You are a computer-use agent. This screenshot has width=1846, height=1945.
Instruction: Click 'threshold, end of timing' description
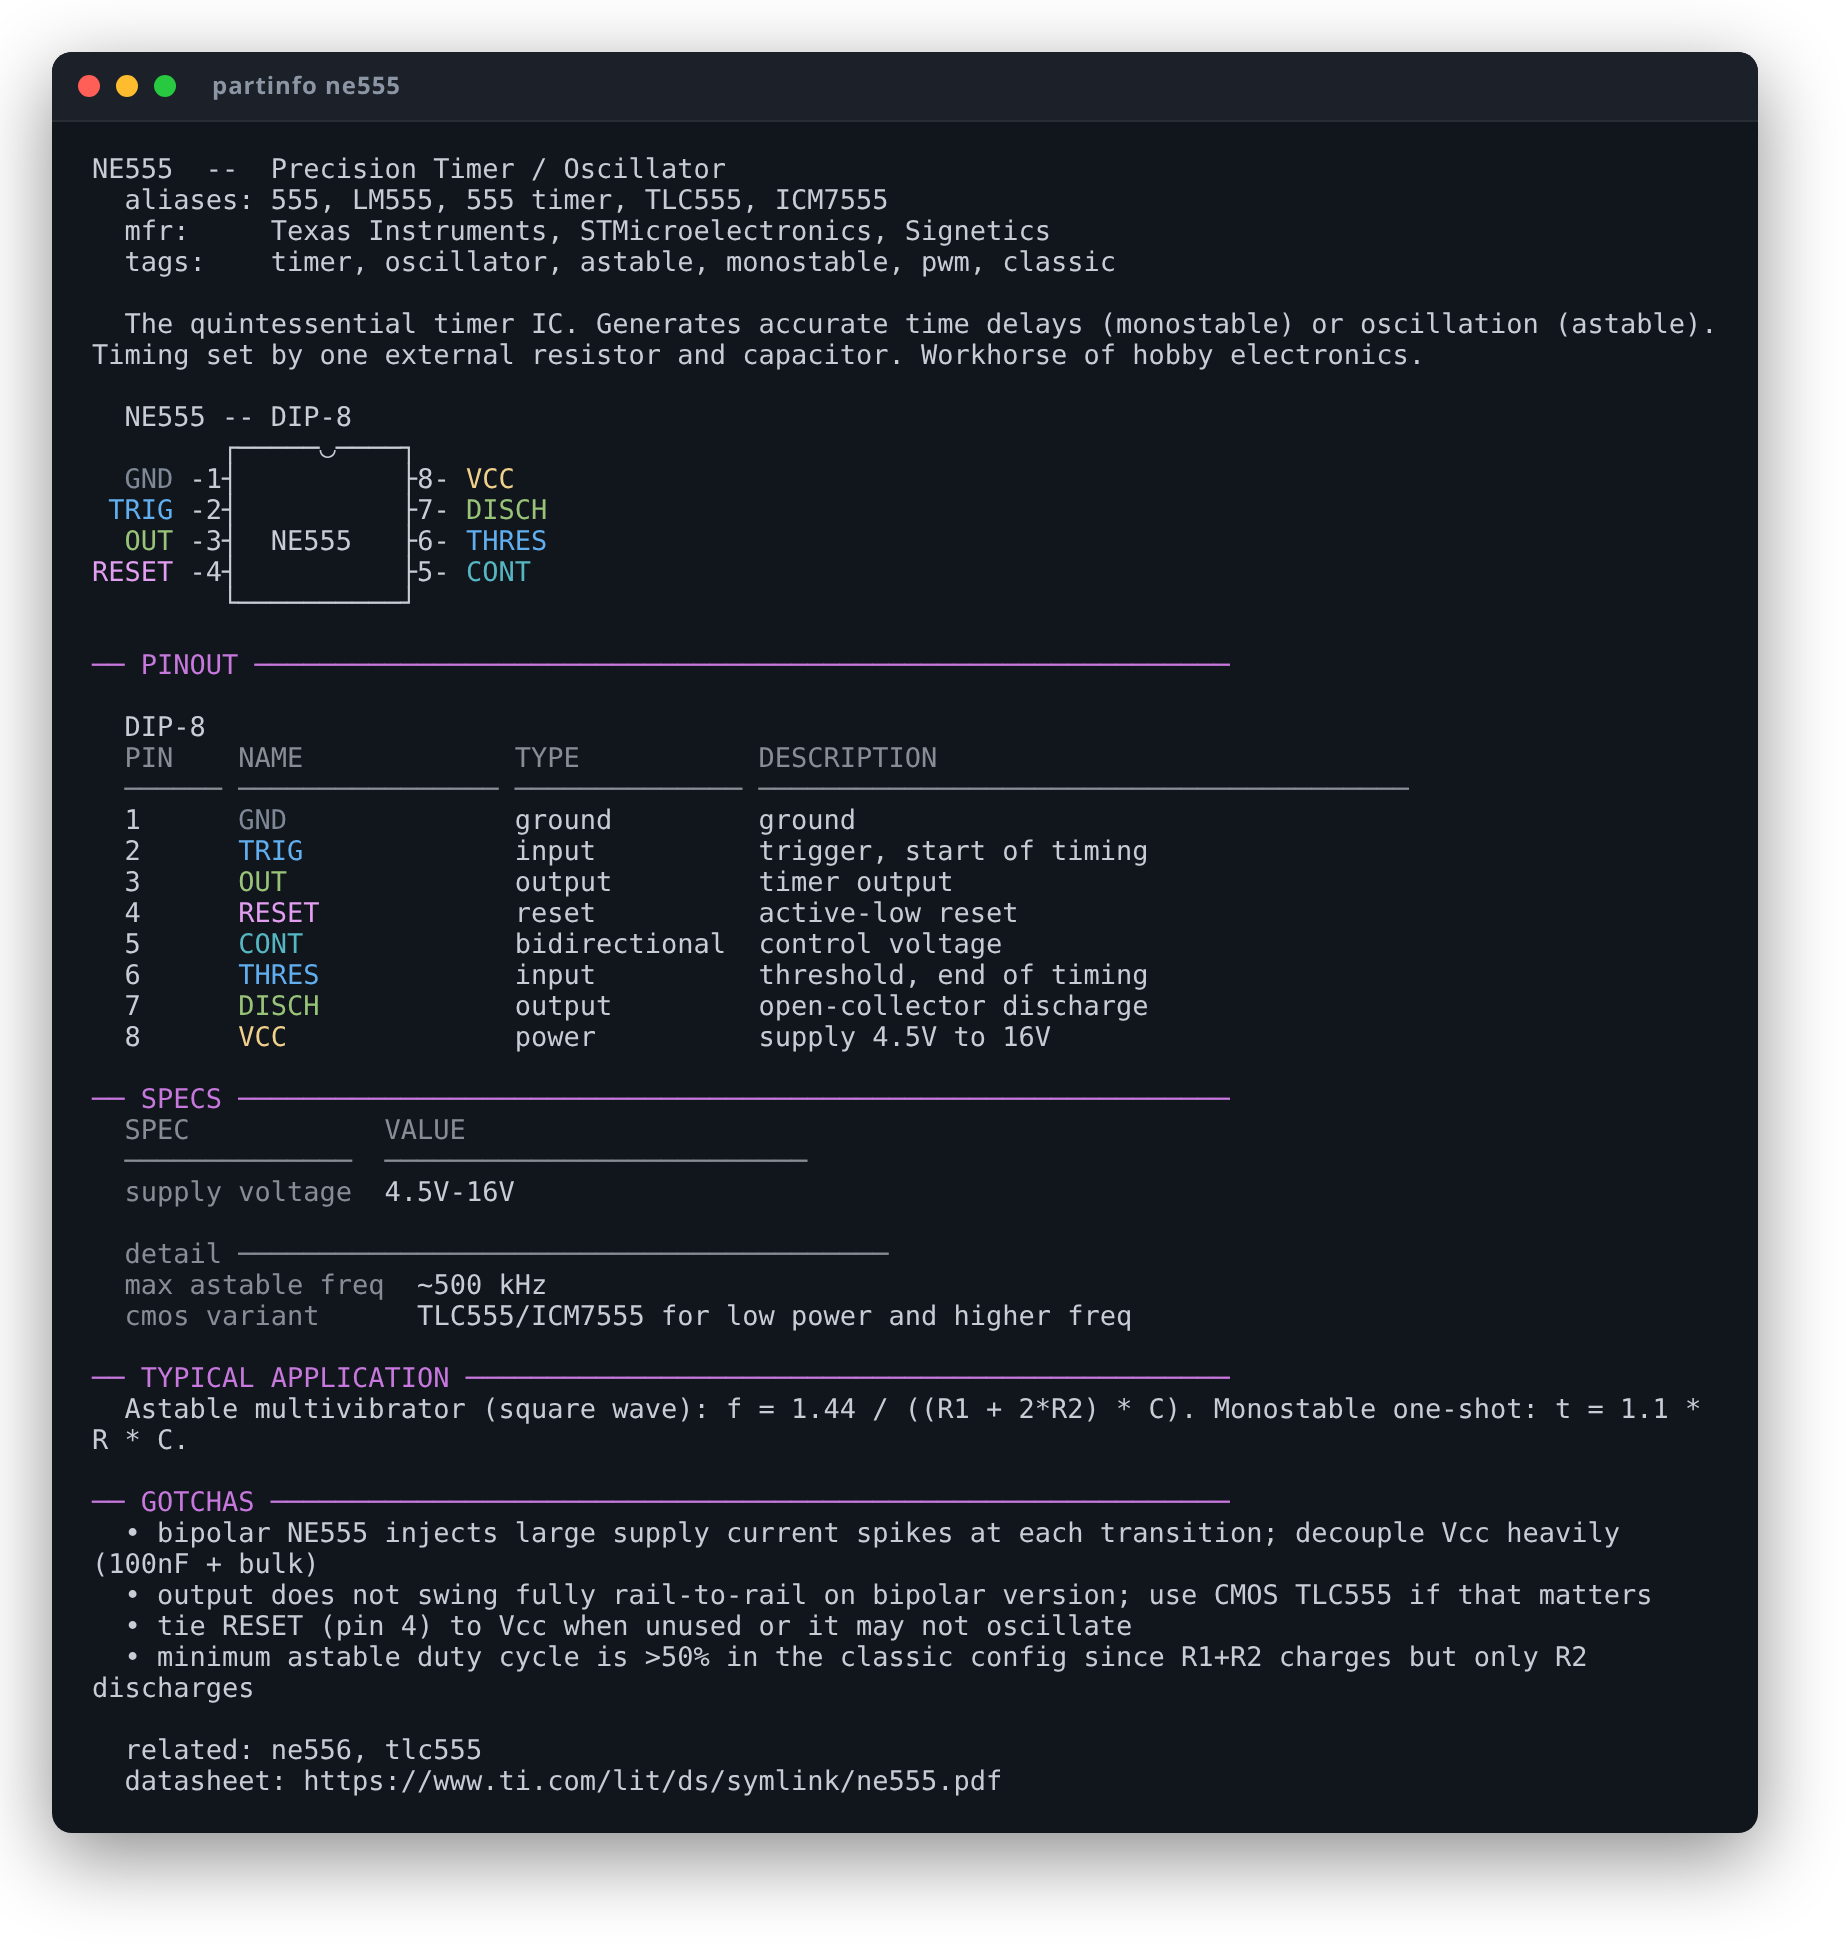point(953,975)
